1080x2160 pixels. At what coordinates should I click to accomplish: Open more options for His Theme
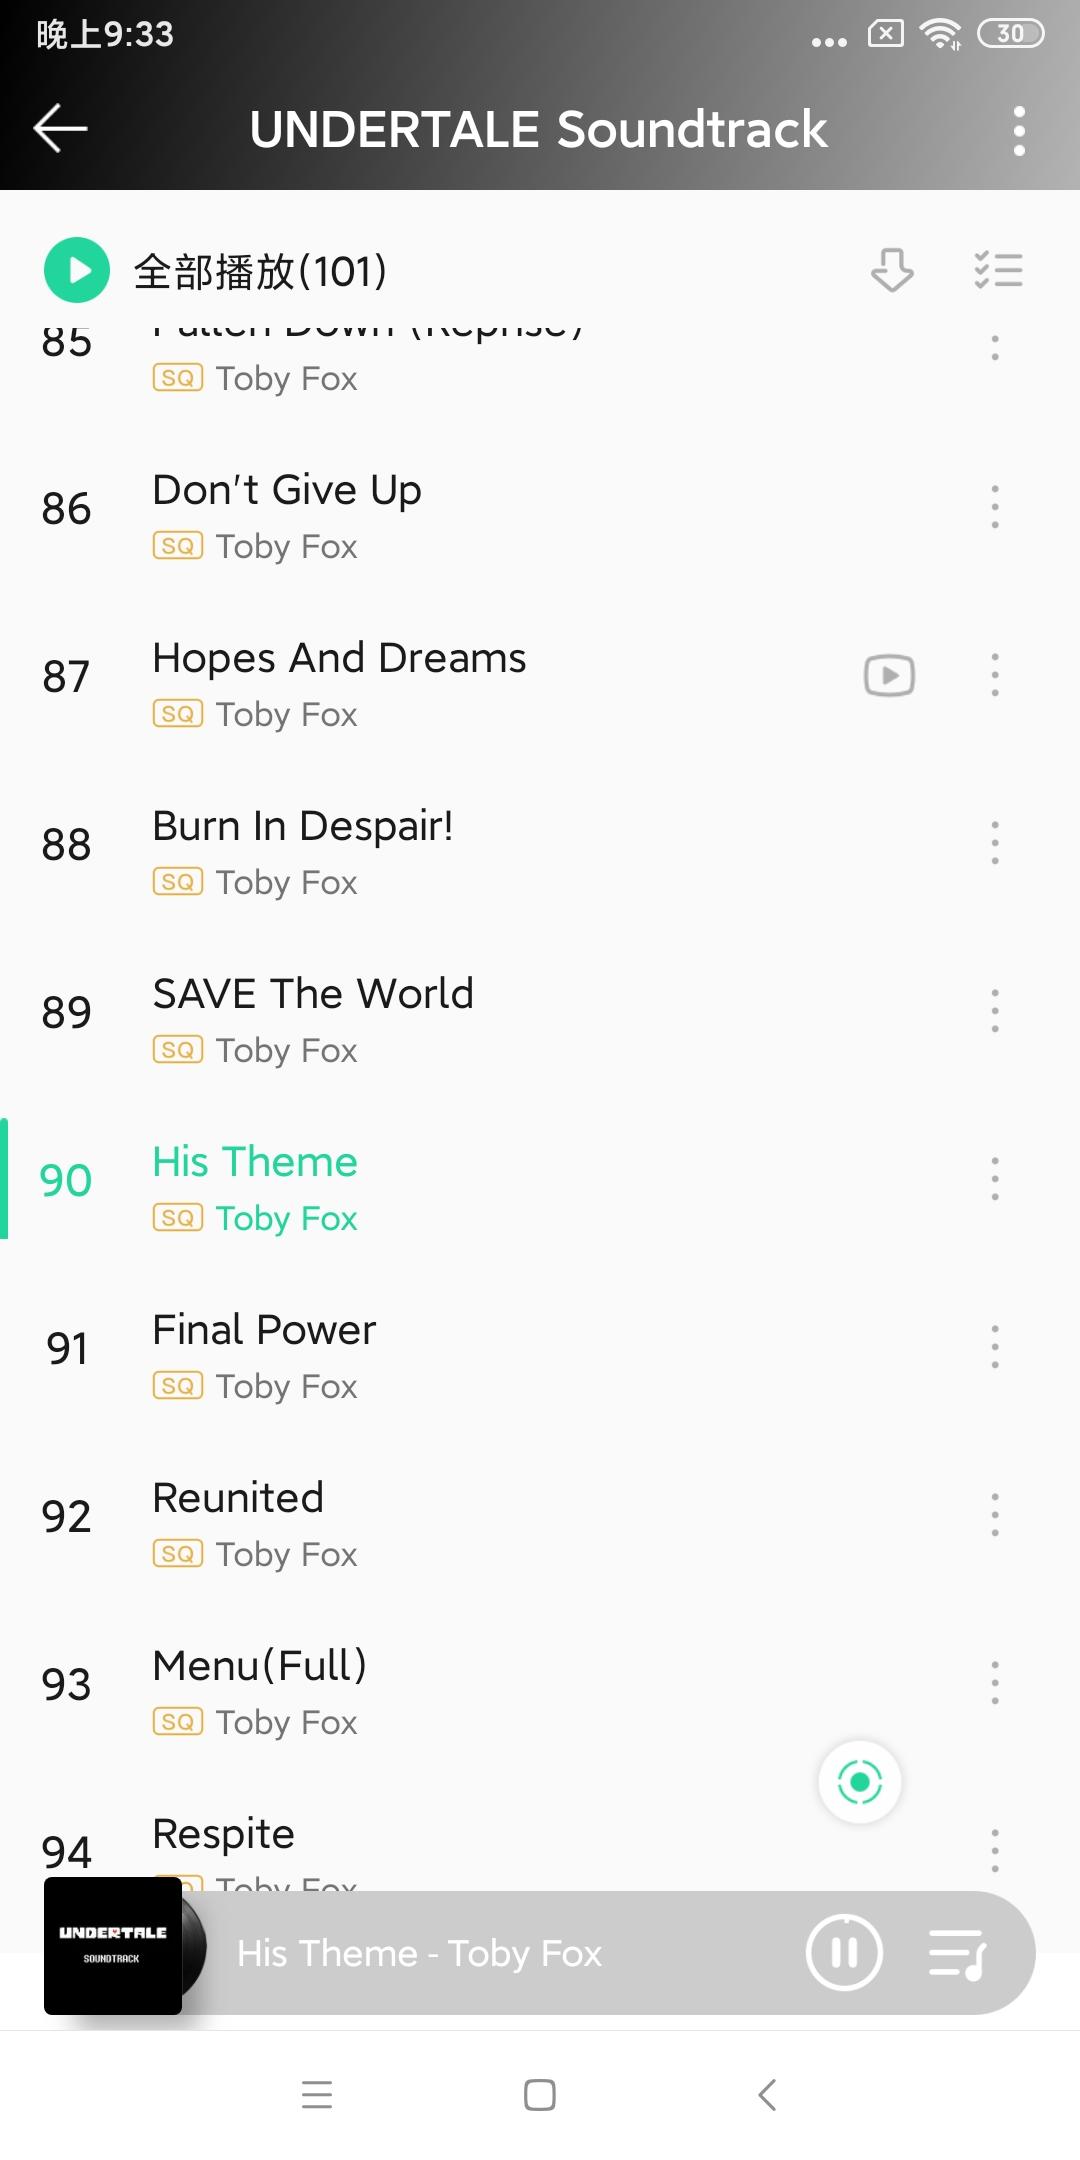tap(995, 1179)
